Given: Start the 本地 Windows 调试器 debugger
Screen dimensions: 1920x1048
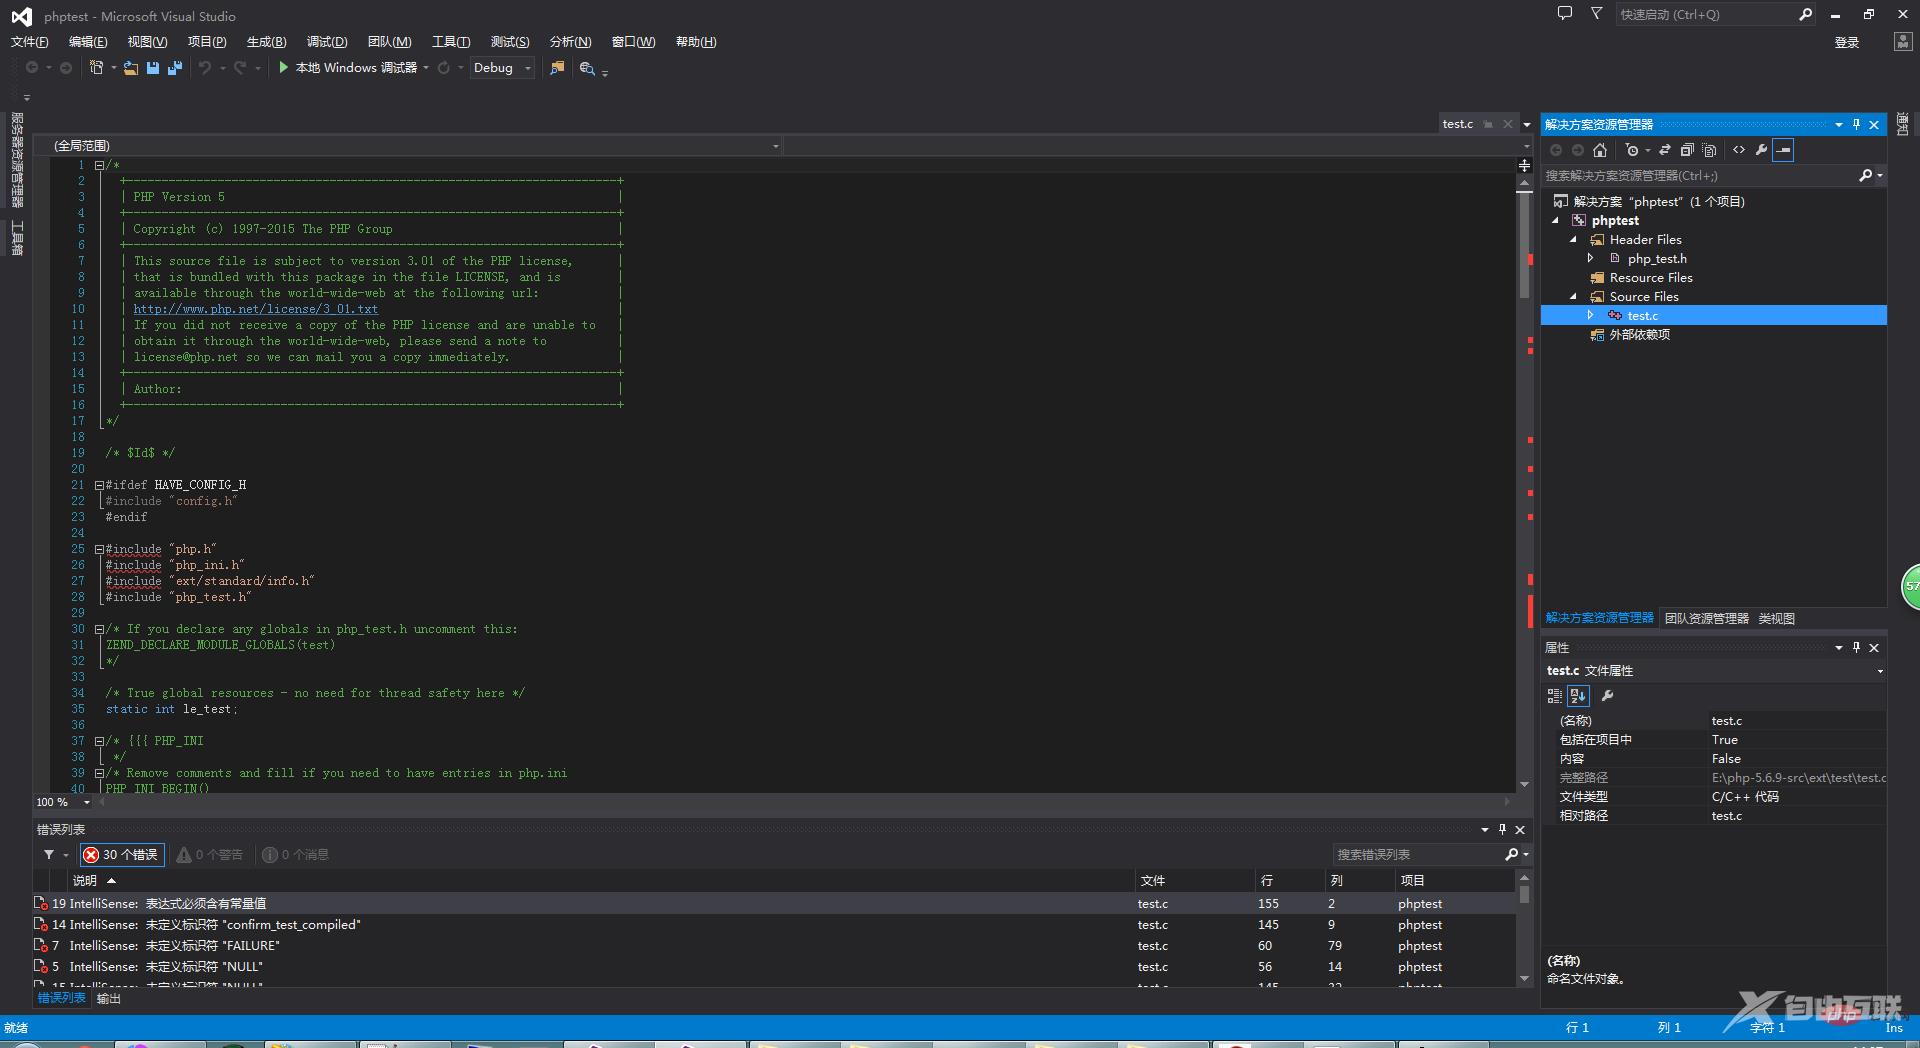Looking at the screenshot, I should (348, 68).
